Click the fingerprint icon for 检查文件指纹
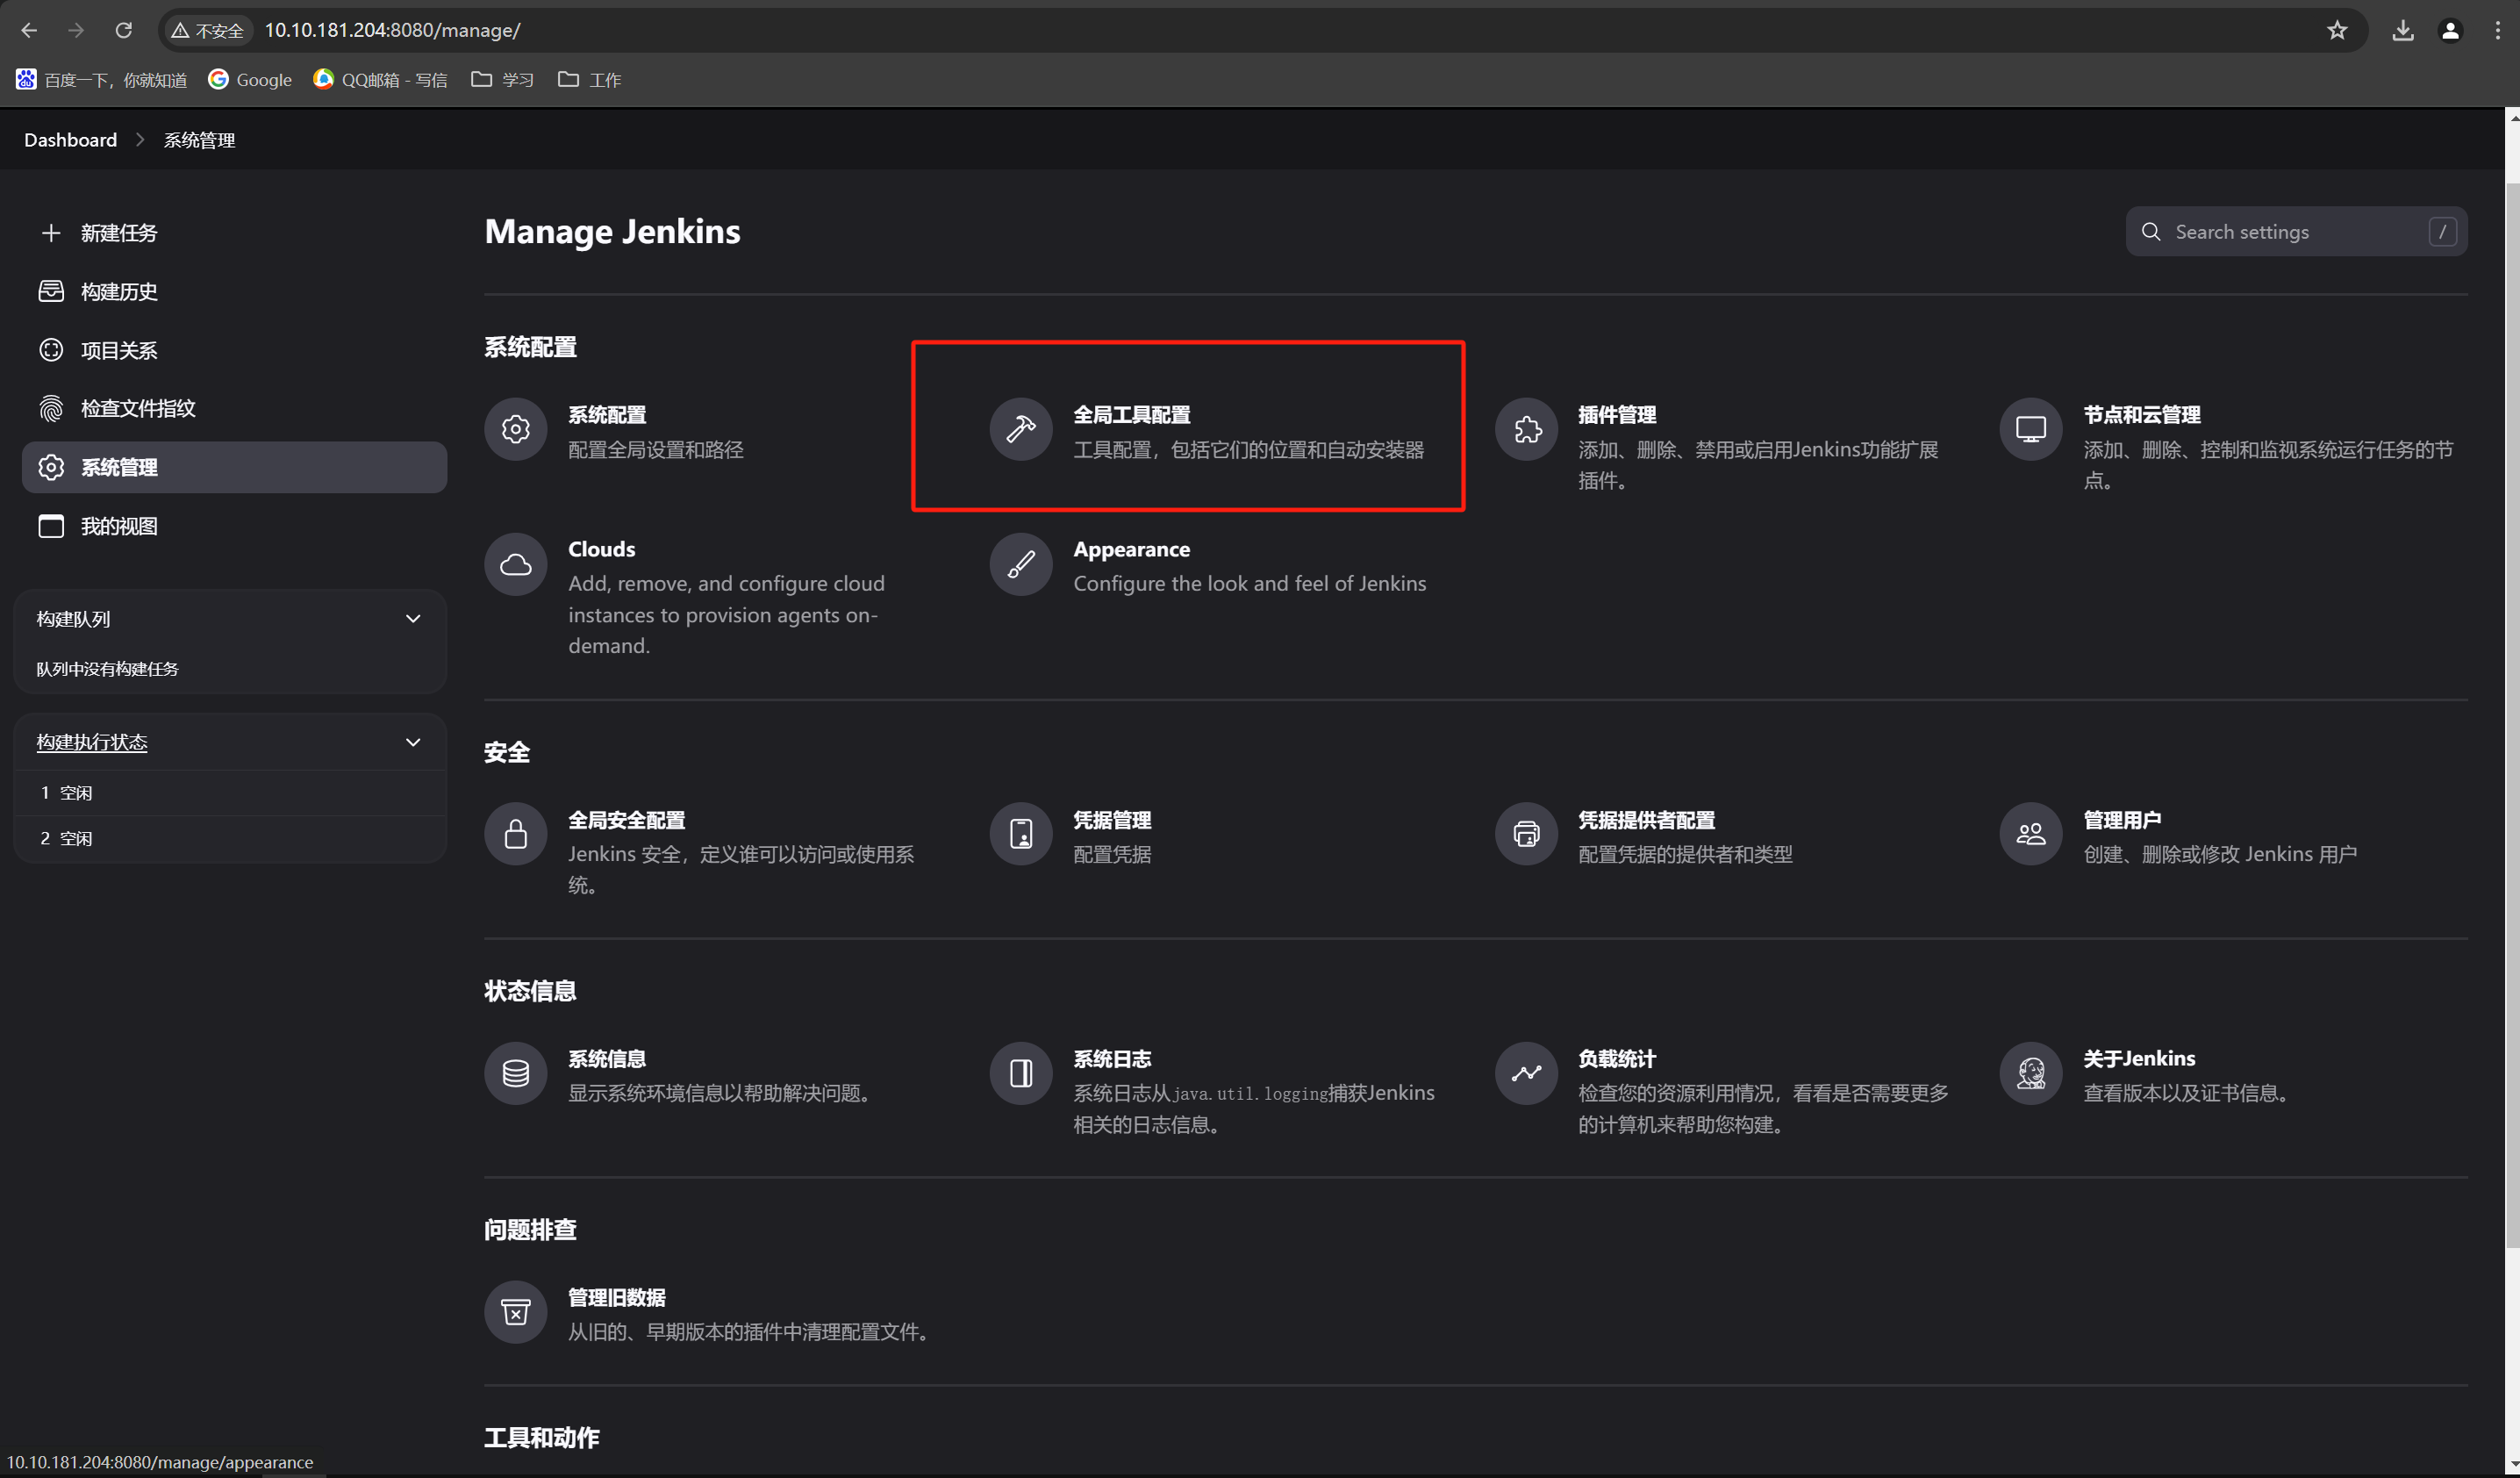 (51, 408)
